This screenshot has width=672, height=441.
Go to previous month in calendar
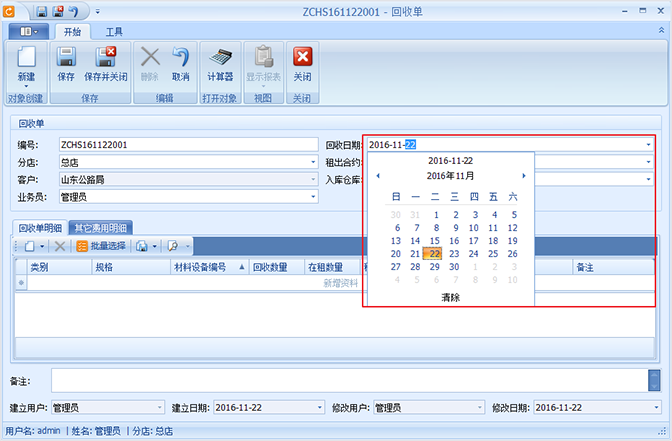click(378, 176)
